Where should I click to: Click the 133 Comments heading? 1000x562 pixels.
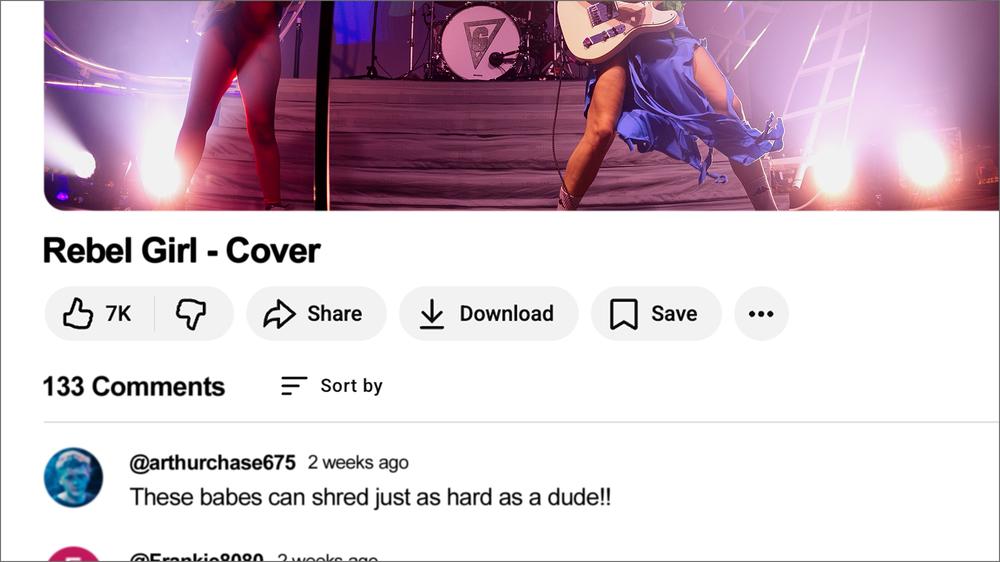point(134,387)
